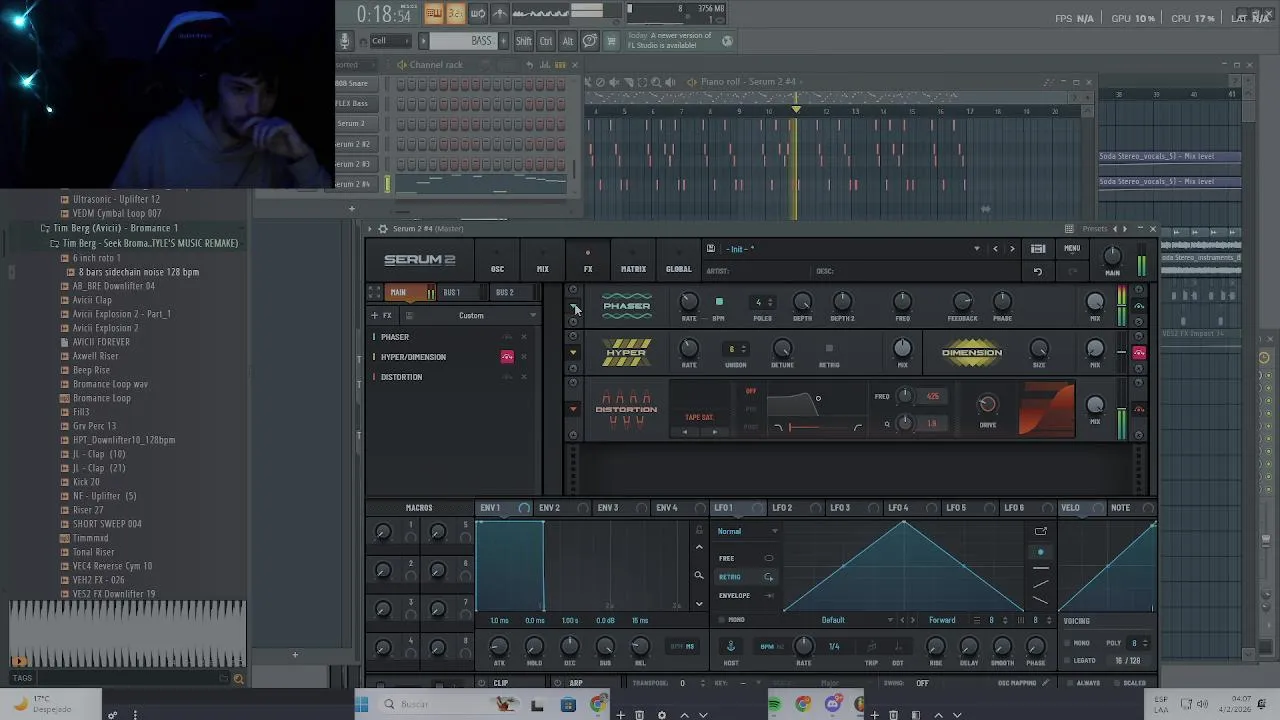Screen dimensions: 1280x720
Task: Enable the LEGATO checkbox
Action: click(1065, 661)
